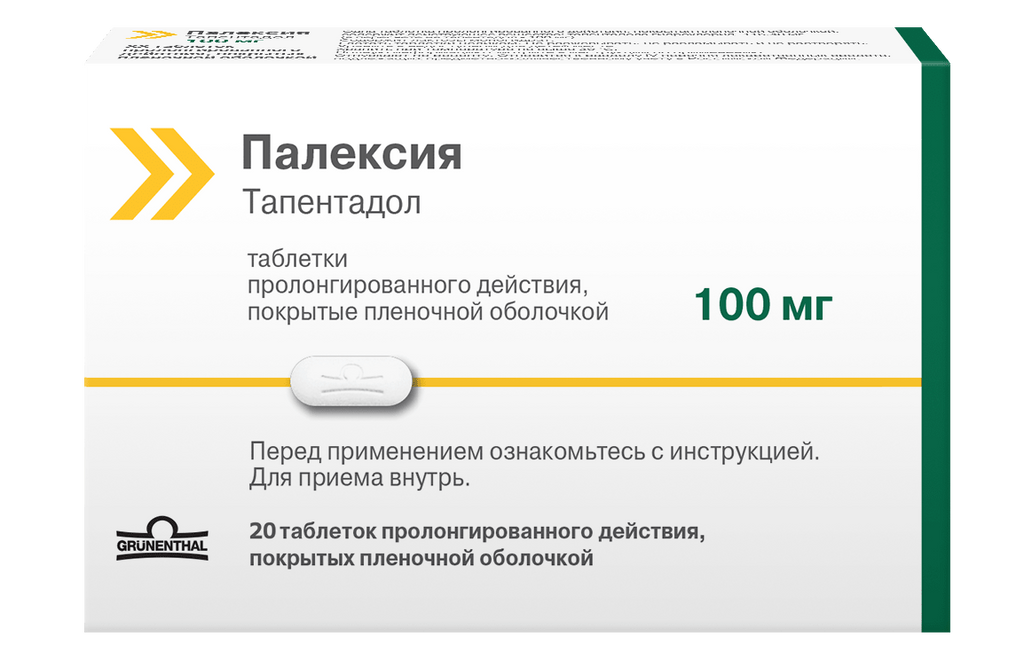Click the dosage text "100 мг"
1024x666 pixels.
(x=763, y=305)
